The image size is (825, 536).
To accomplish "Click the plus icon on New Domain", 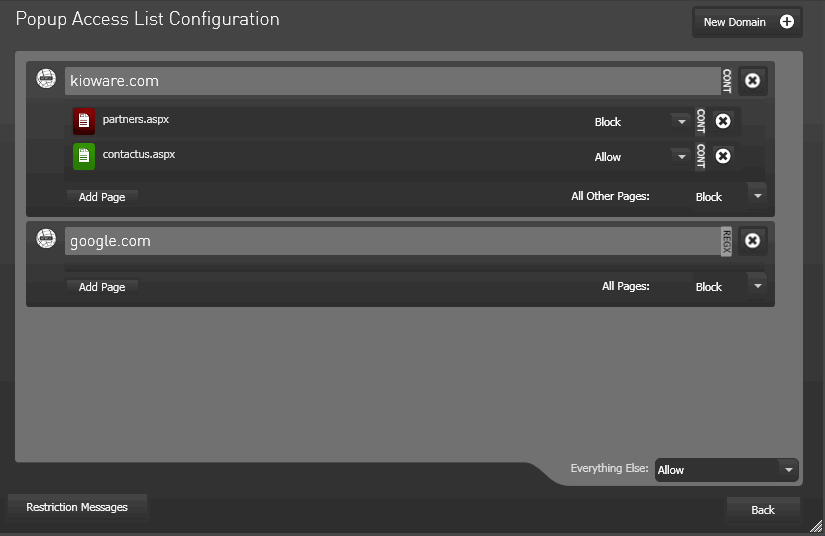I will (787, 22).
